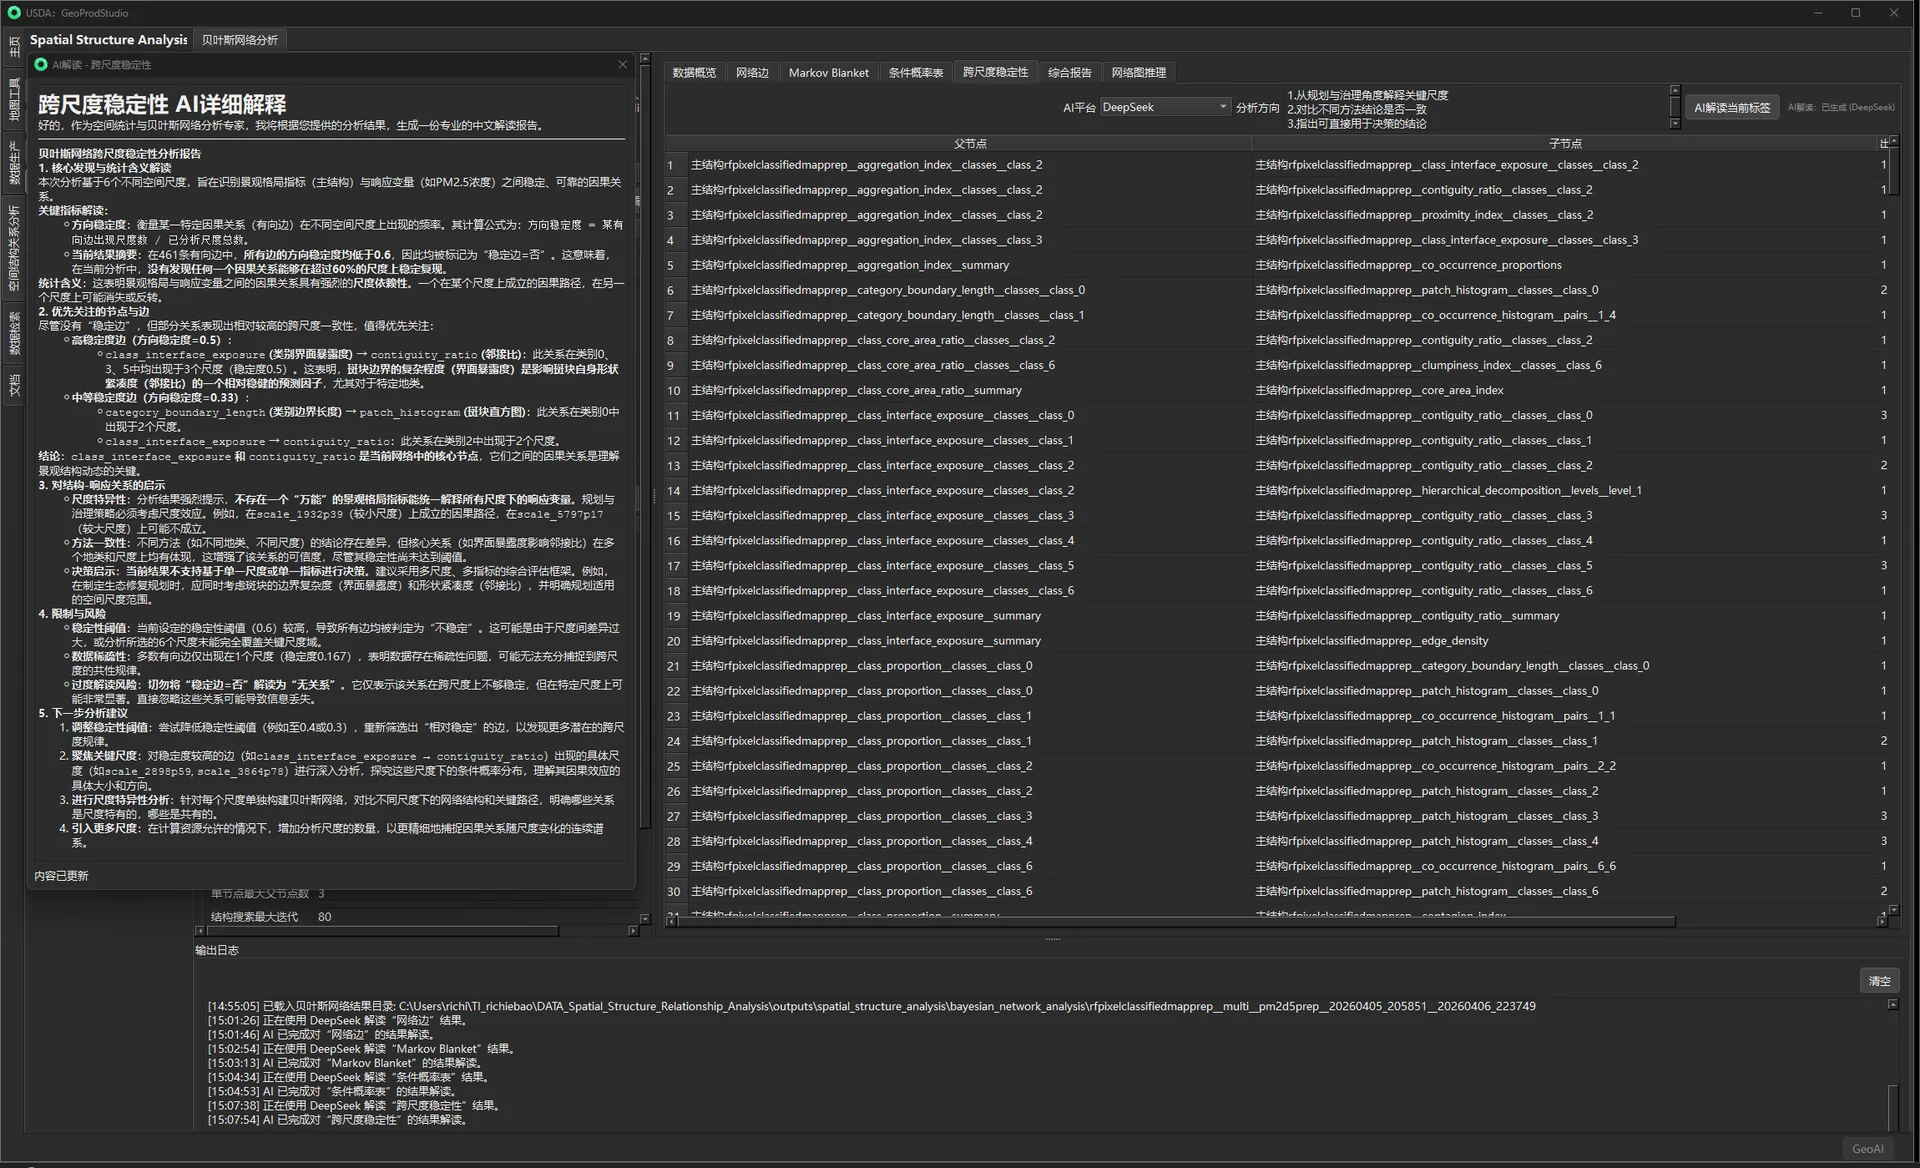Image resolution: width=1920 pixels, height=1168 pixels.
Task: Click the green GeoProdStudio logo icon
Action: pos(14,13)
